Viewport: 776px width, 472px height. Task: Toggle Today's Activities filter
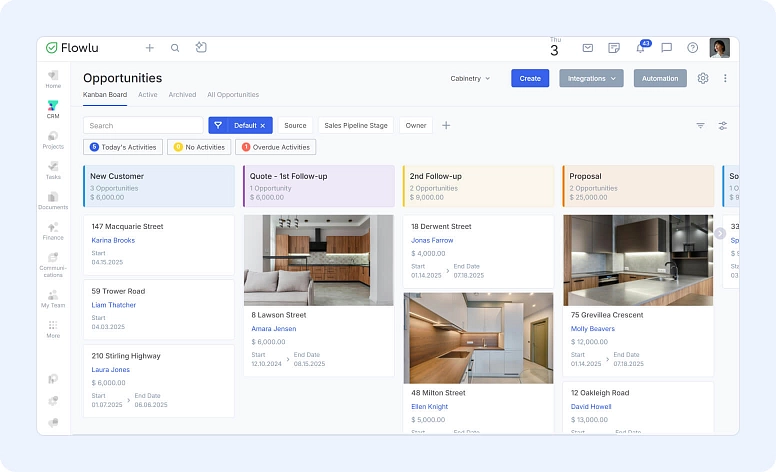click(x=123, y=147)
